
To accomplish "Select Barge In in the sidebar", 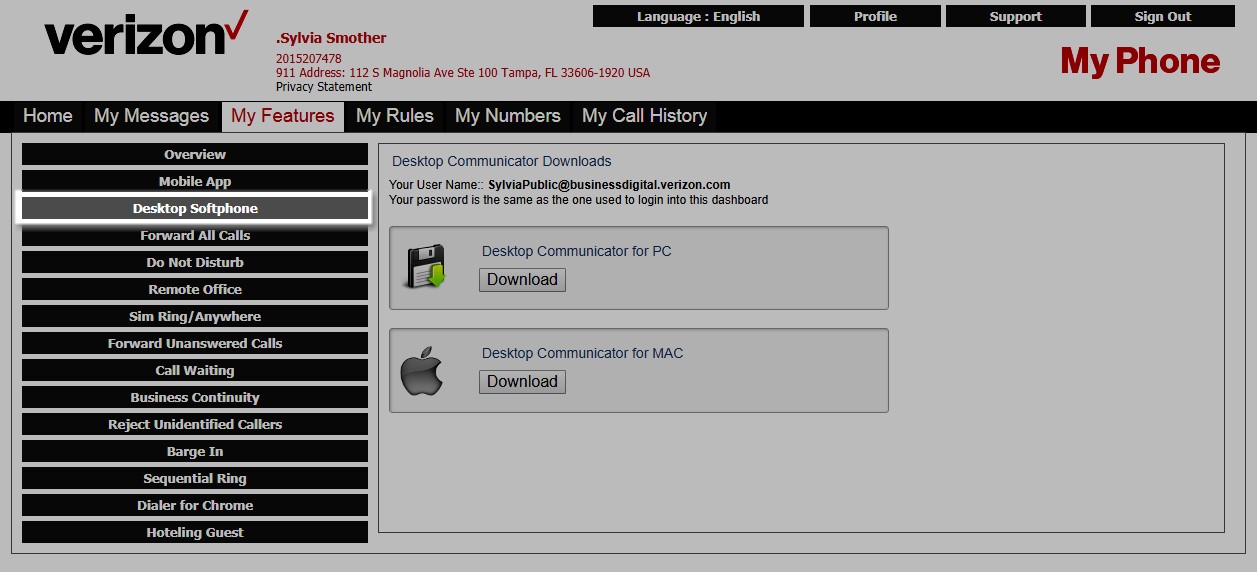I will 195,451.
